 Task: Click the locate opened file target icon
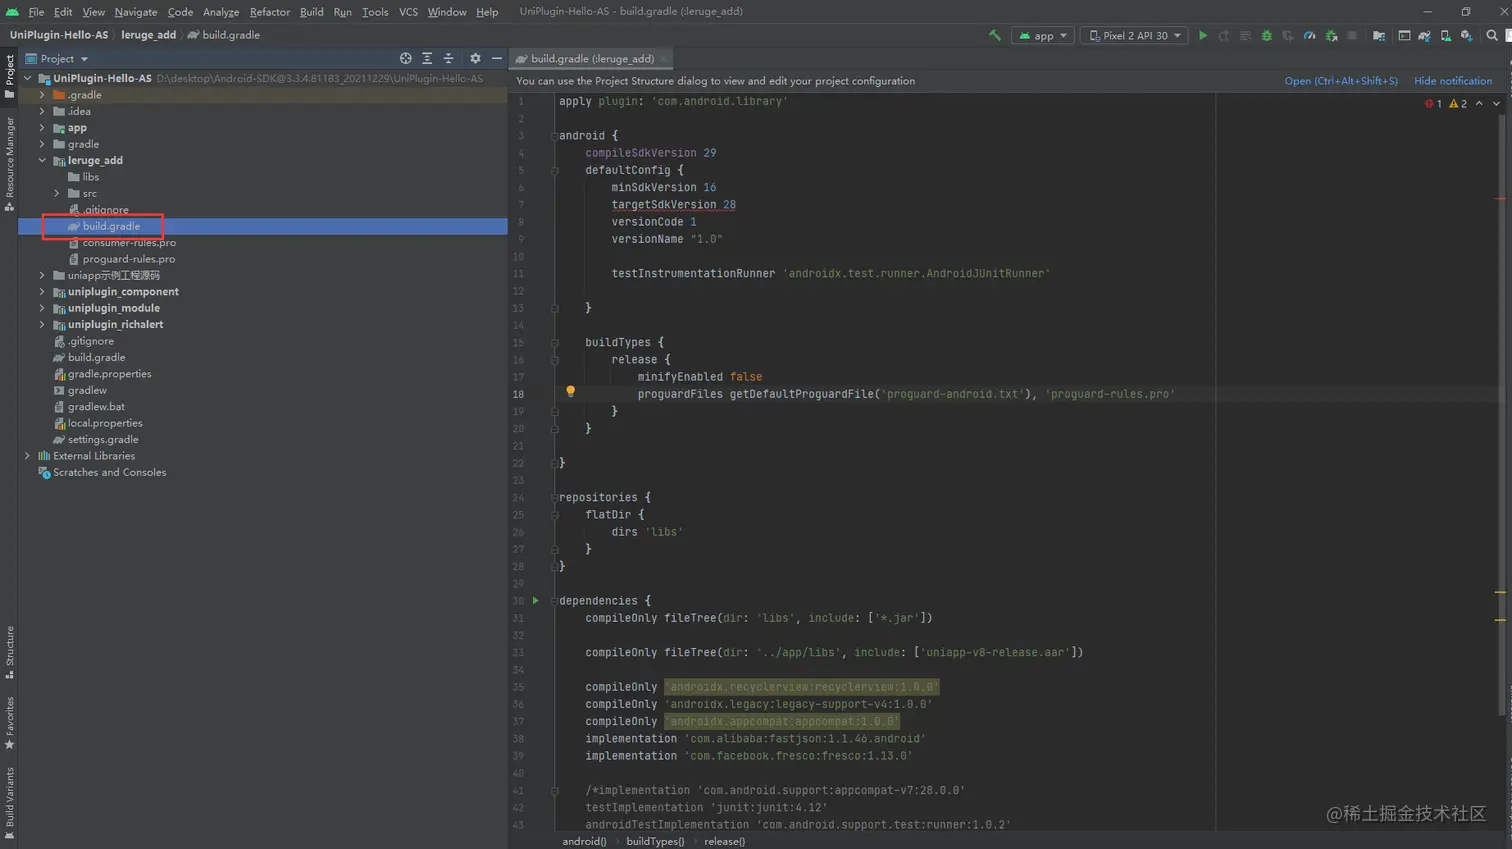click(405, 59)
